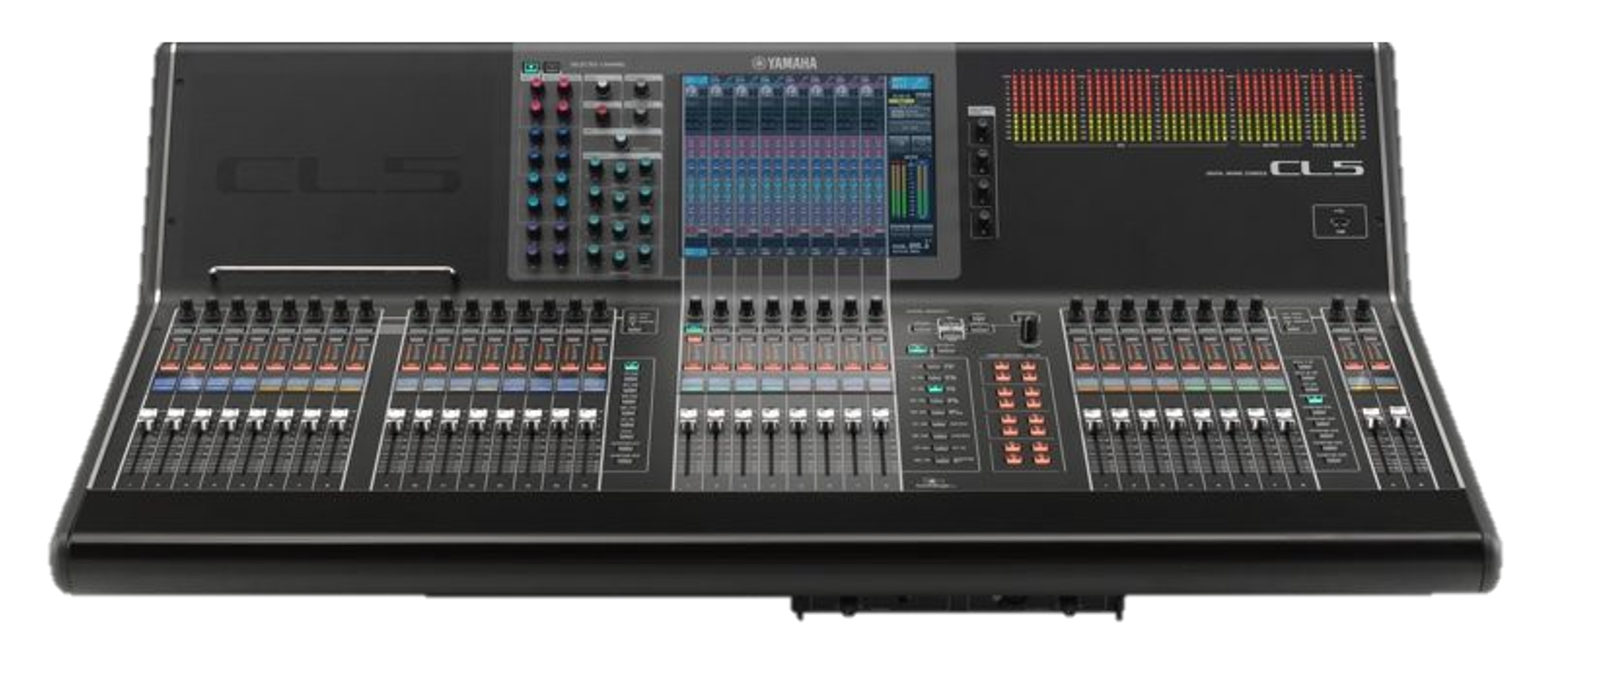The height and width of the screenshot is (673, 1600).
Task: Click the LED meter bridge at top right
Action: coord(1185,106)
